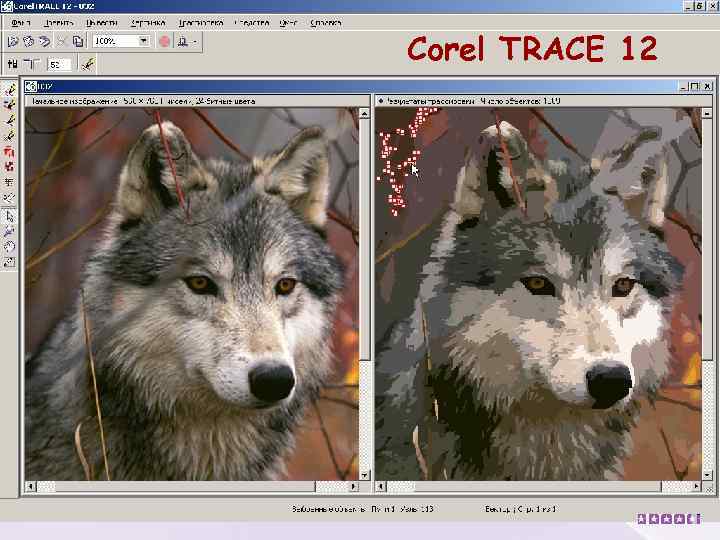This screenshot has height=540, width=720.
Task: Click the first icon on the property bar
Action: point(12,64)
